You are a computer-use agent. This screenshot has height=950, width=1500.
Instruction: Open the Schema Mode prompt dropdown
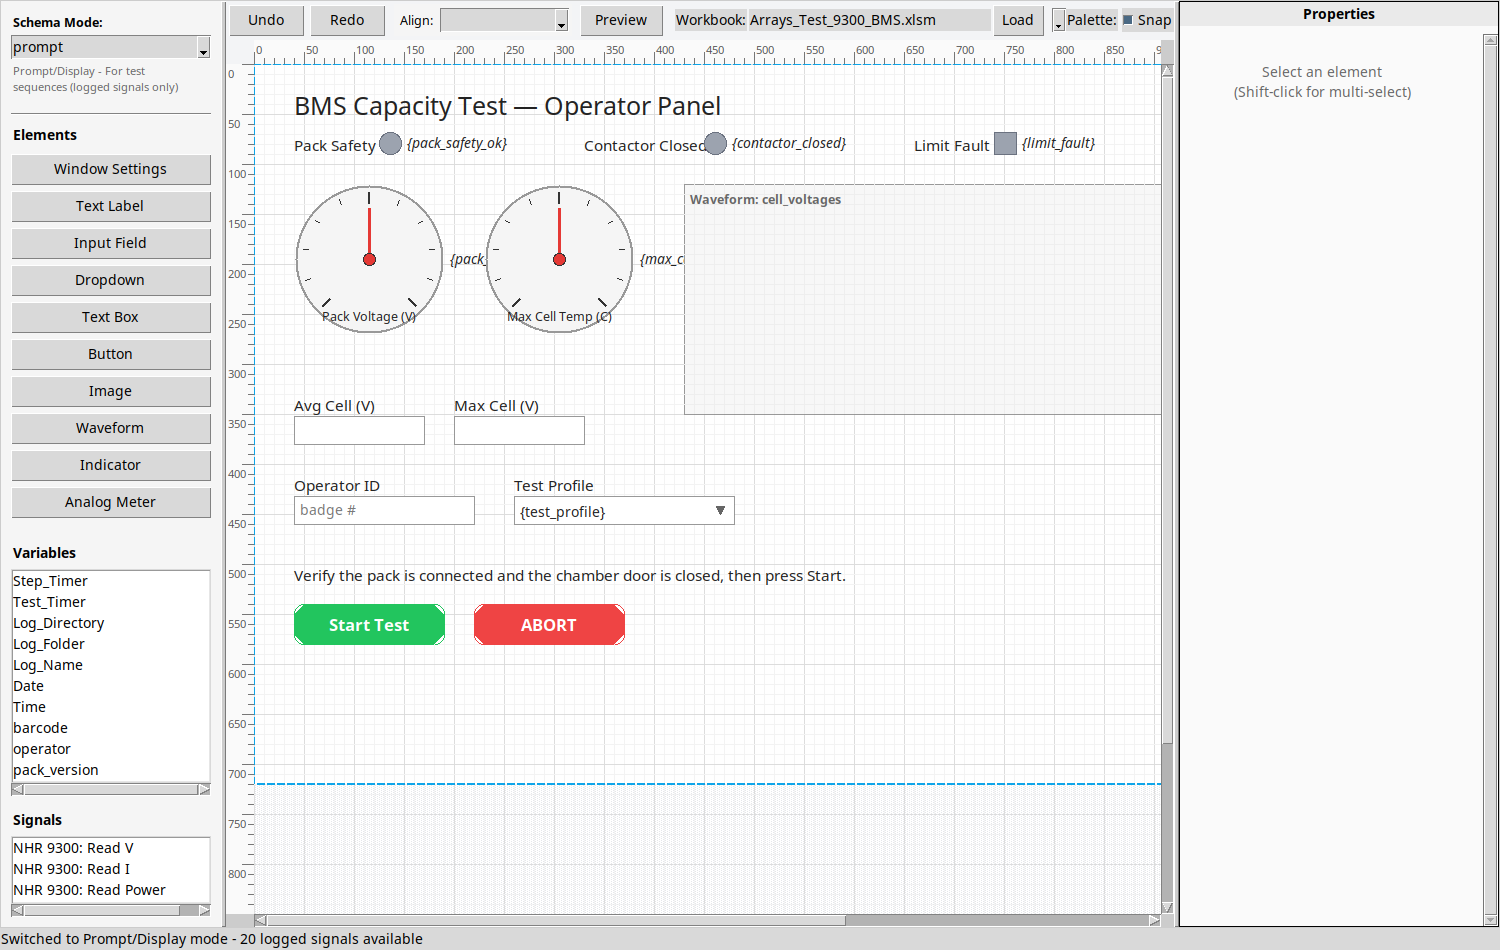pos(110,47)
